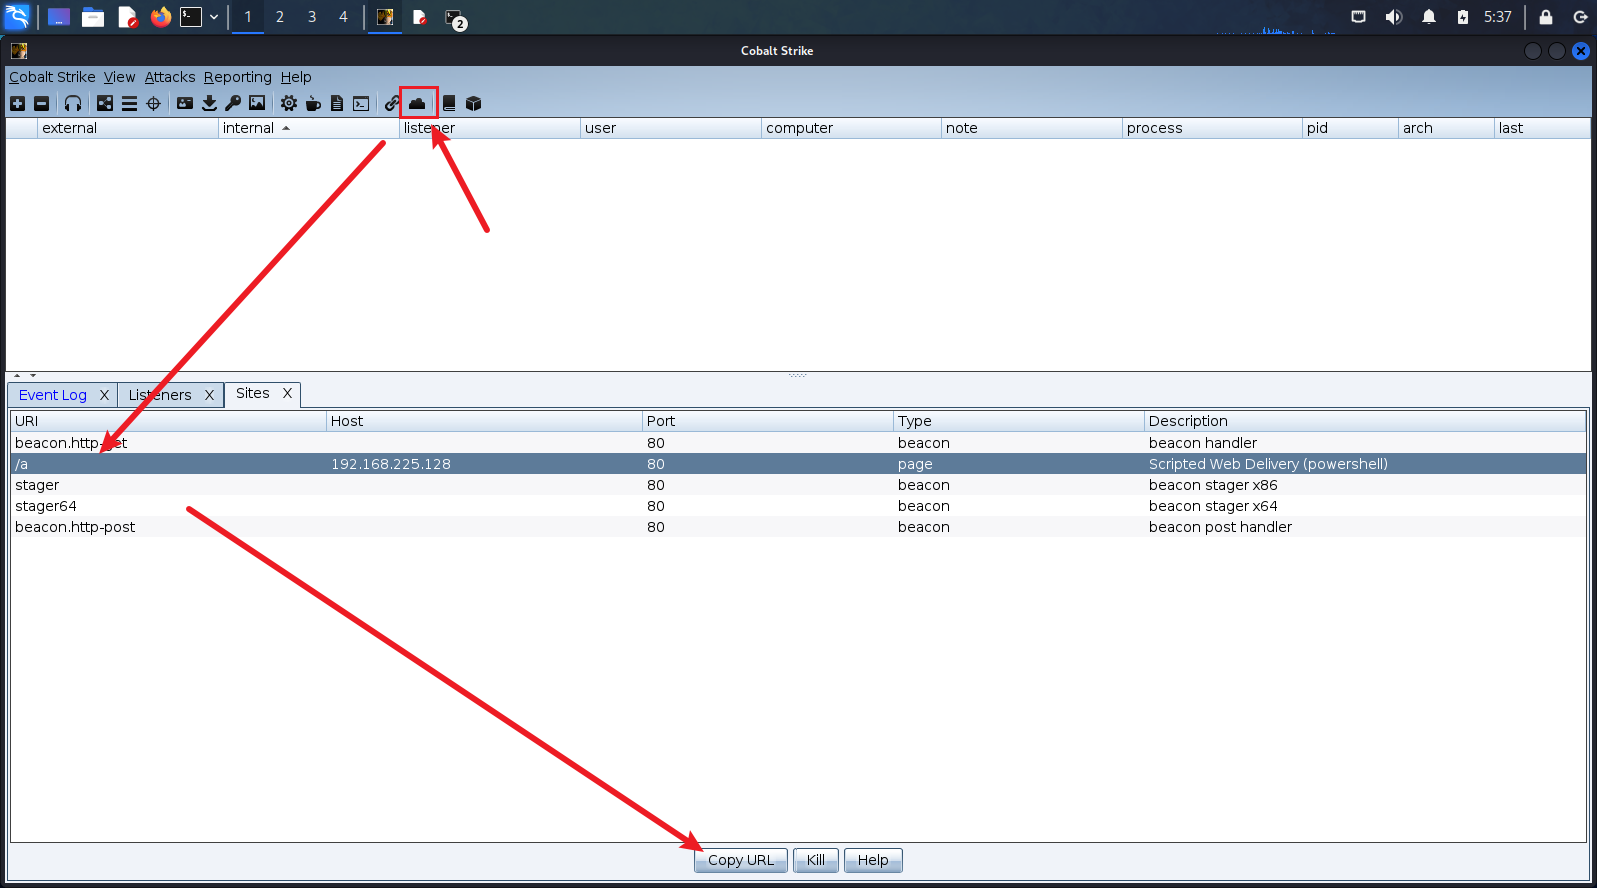The width and height of the screenshot is (1597, 888).
Task: Select the 'beacon handler' description row
Action: pos(798,443)
